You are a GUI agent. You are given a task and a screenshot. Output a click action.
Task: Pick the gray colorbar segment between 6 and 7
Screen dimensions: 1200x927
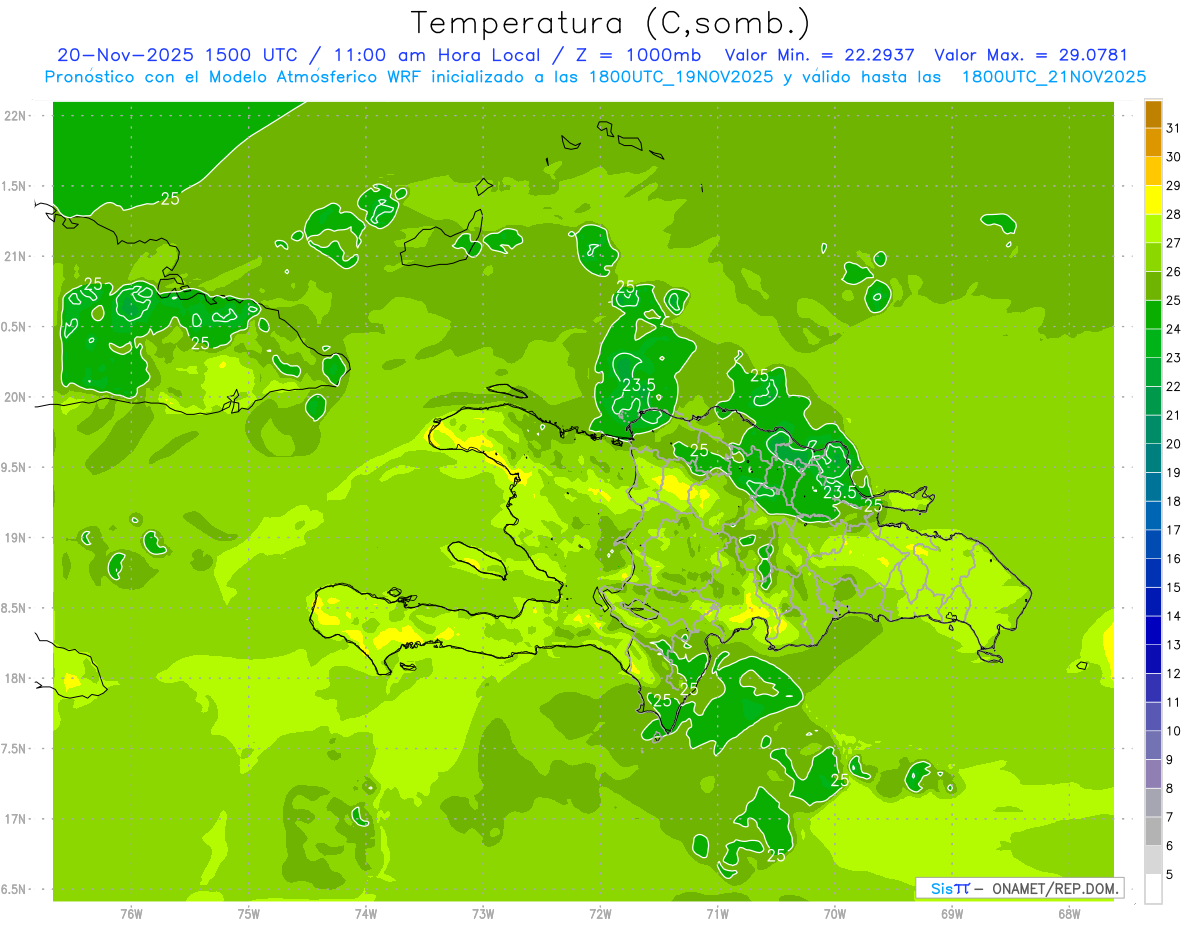tap(1153, 832)
